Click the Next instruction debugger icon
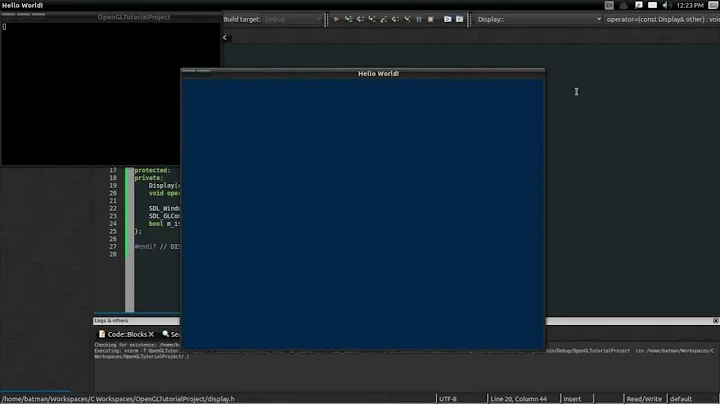The width and height of the screenshot is (720, 404). [x=395, y=19]
